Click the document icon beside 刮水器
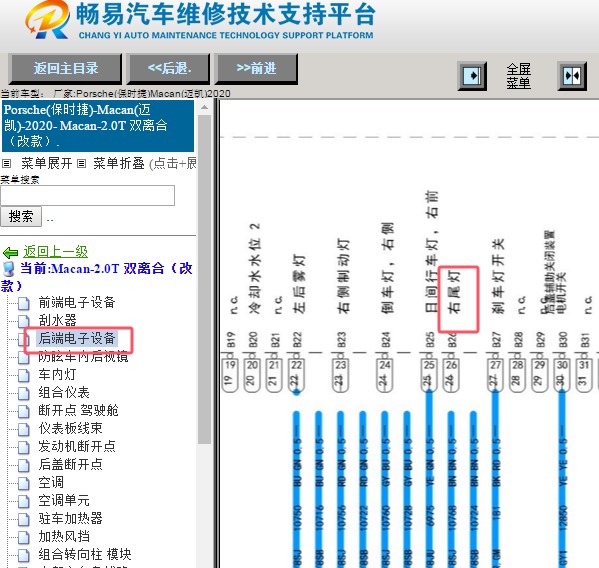This screenshot has width=599, height=568. (x=24, y=321)
